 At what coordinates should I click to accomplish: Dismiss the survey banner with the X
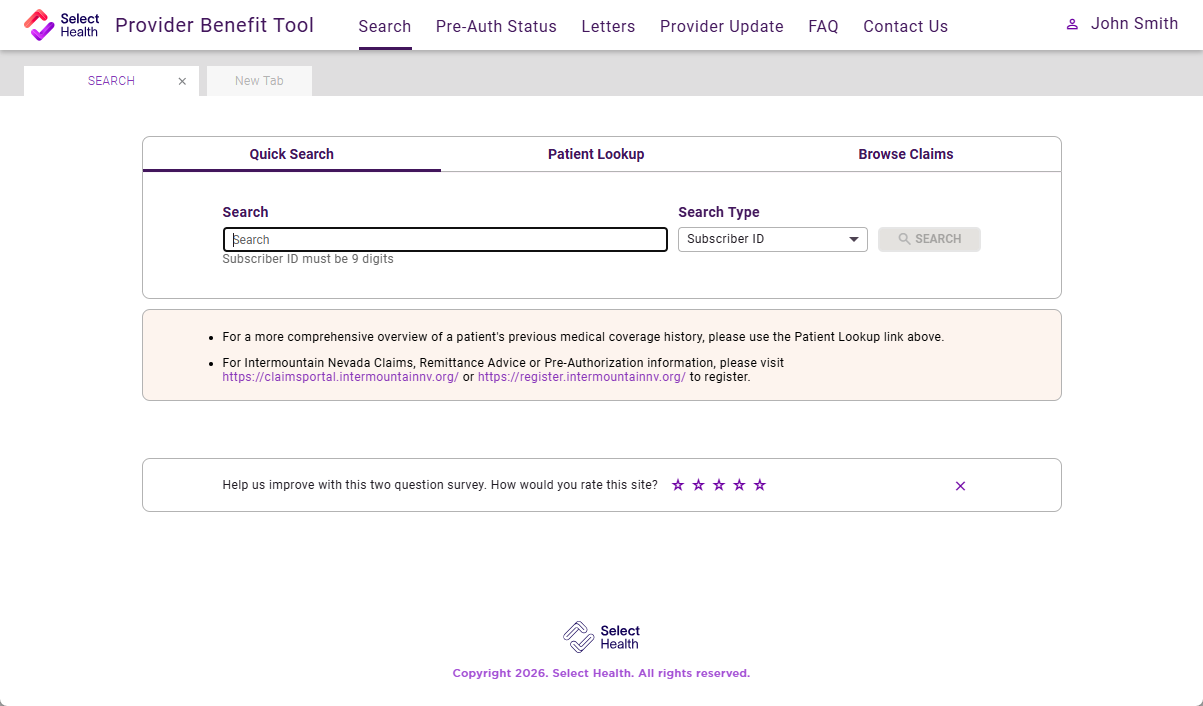click(x=959, y=485)
